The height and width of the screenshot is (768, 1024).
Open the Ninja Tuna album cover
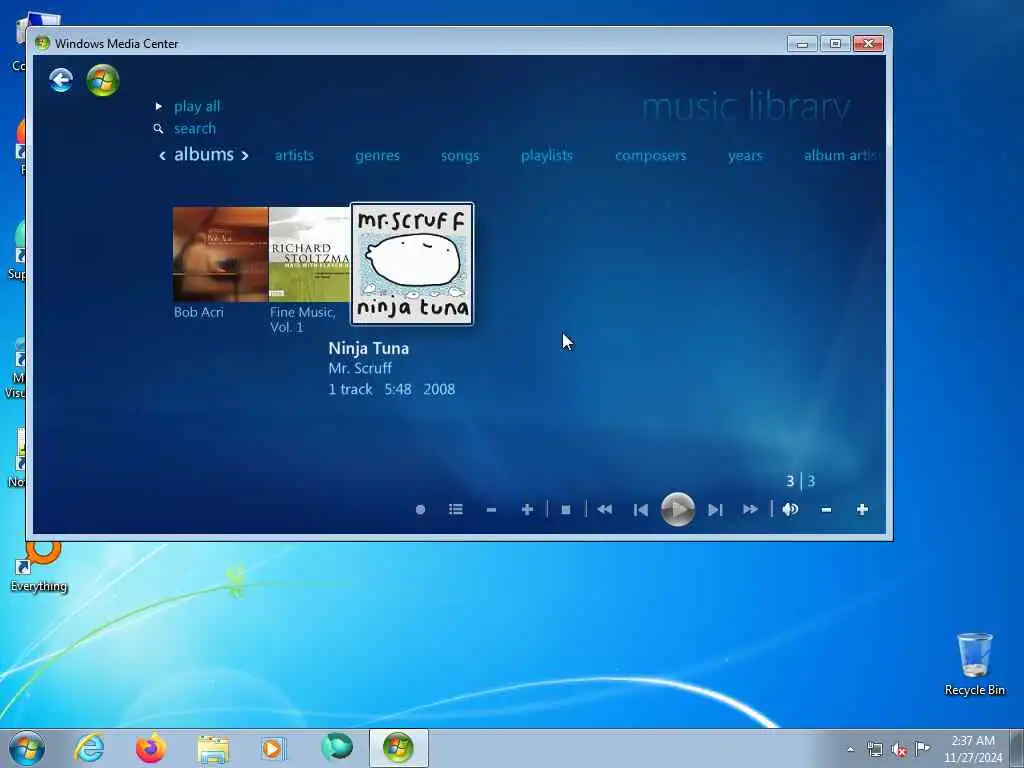412,263
